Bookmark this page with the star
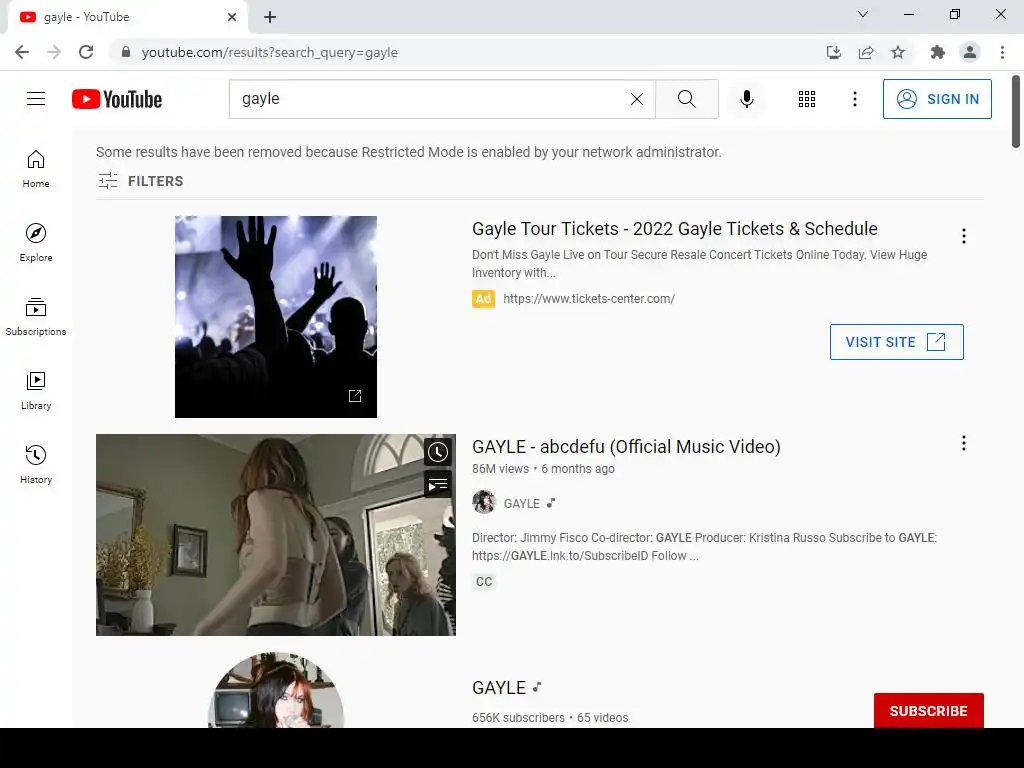This screenshot has height=768, width=1024. 898,52
